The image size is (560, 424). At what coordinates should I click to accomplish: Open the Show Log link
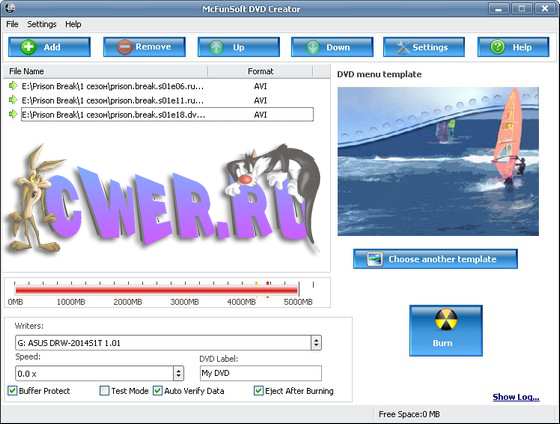pyautogui.click(x=516, y=397)
